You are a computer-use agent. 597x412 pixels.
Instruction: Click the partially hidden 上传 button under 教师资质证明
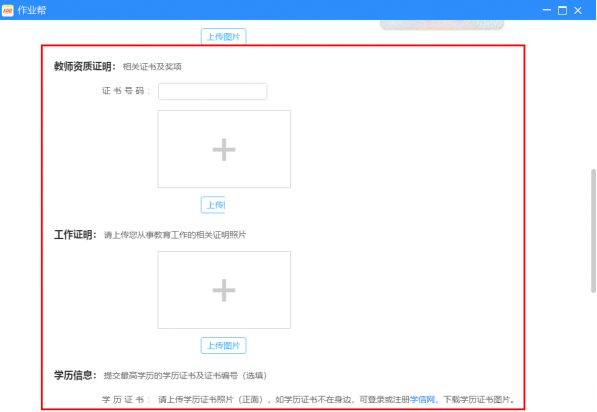coord(213,205)
